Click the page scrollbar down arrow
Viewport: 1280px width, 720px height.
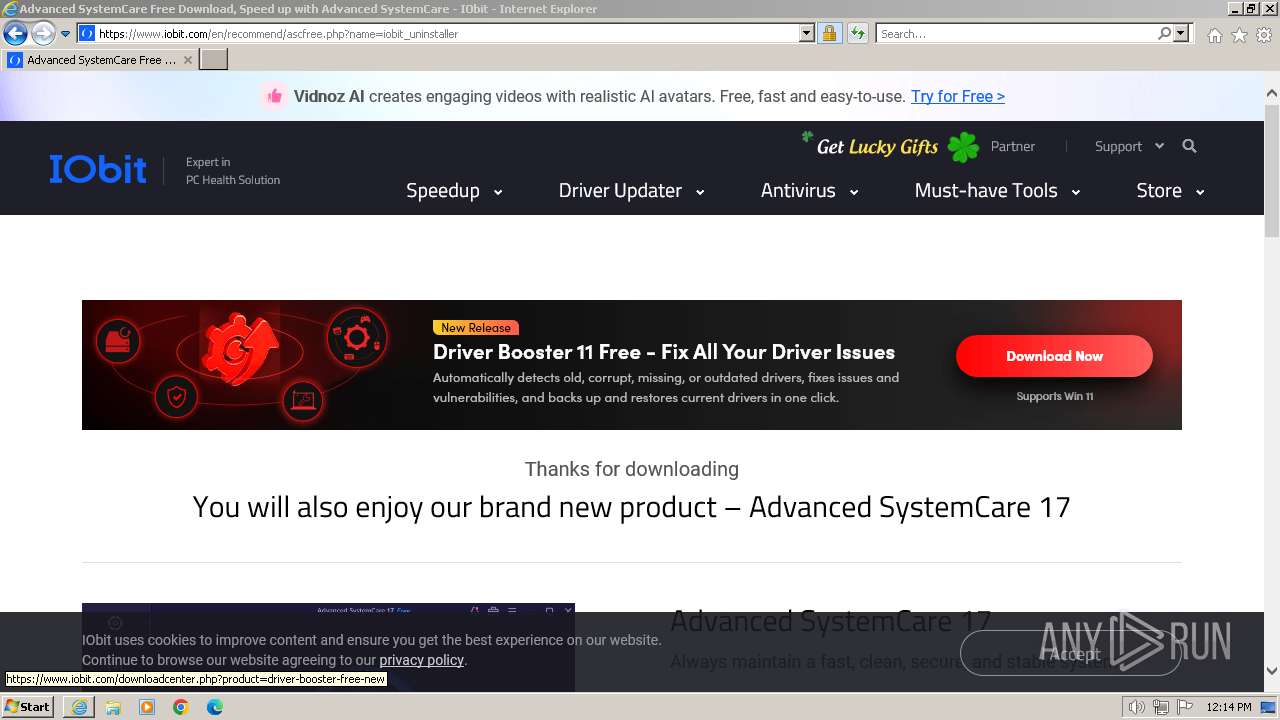(1272, 671)
